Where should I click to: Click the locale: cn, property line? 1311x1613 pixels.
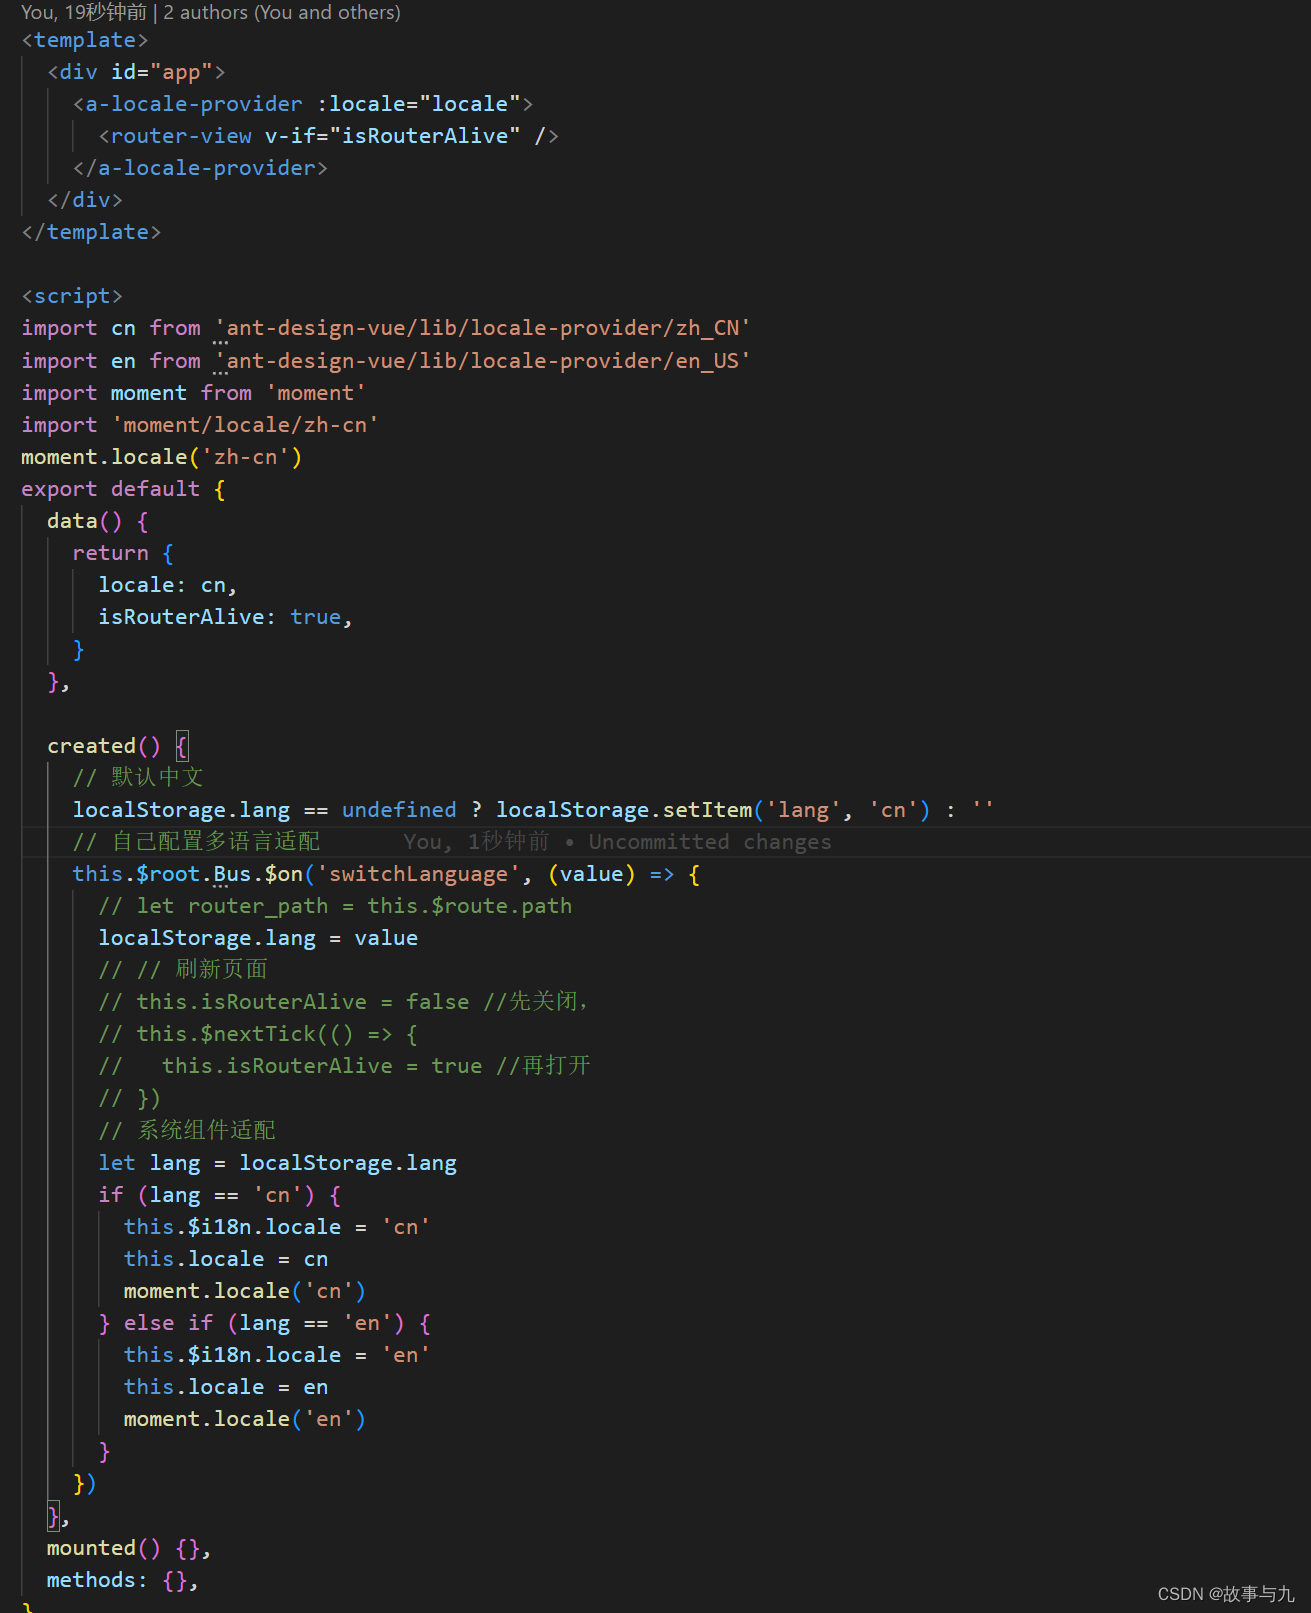coord(168,586)
